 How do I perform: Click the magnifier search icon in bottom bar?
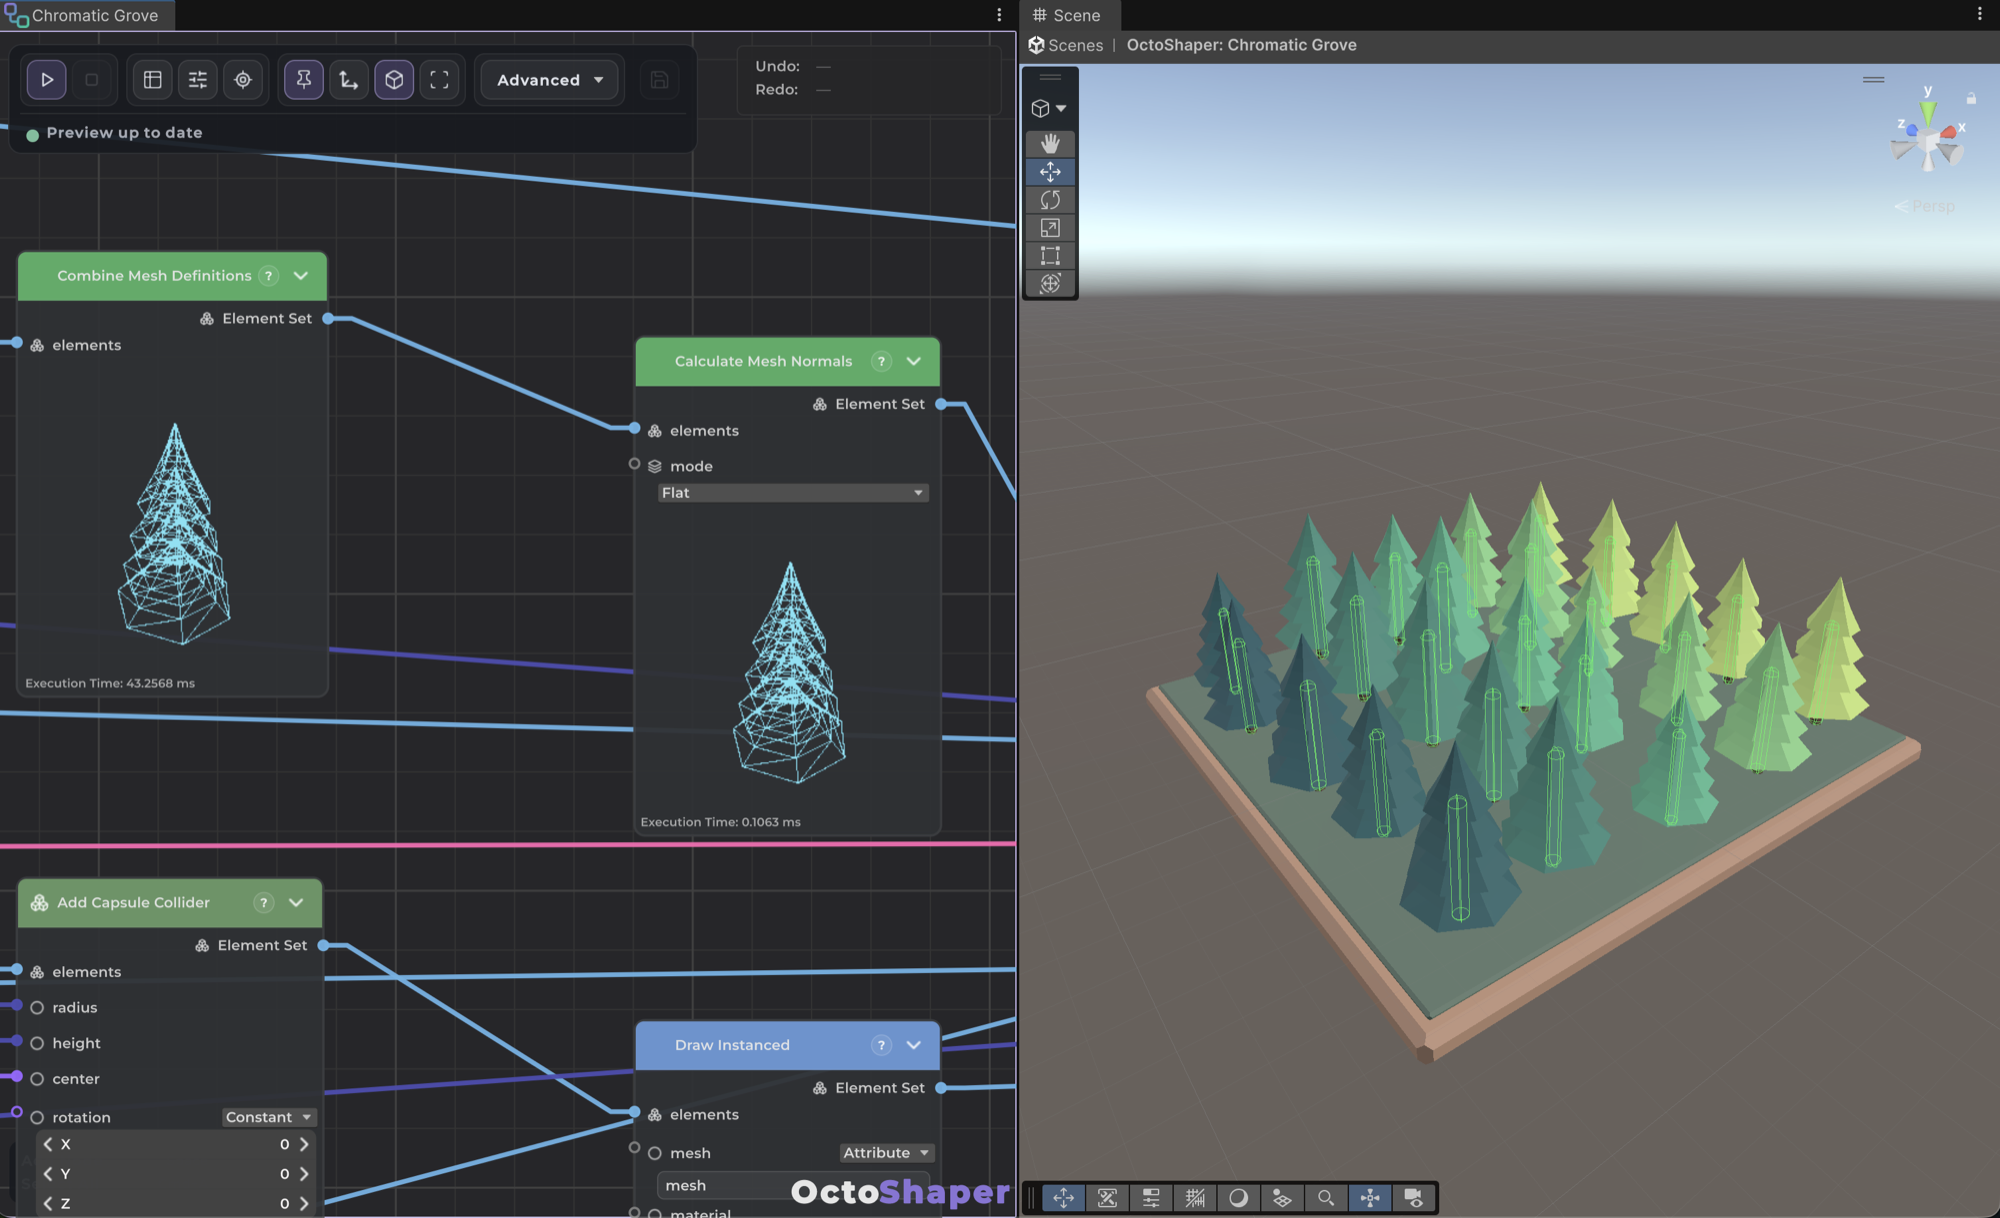[1326, 1198]
